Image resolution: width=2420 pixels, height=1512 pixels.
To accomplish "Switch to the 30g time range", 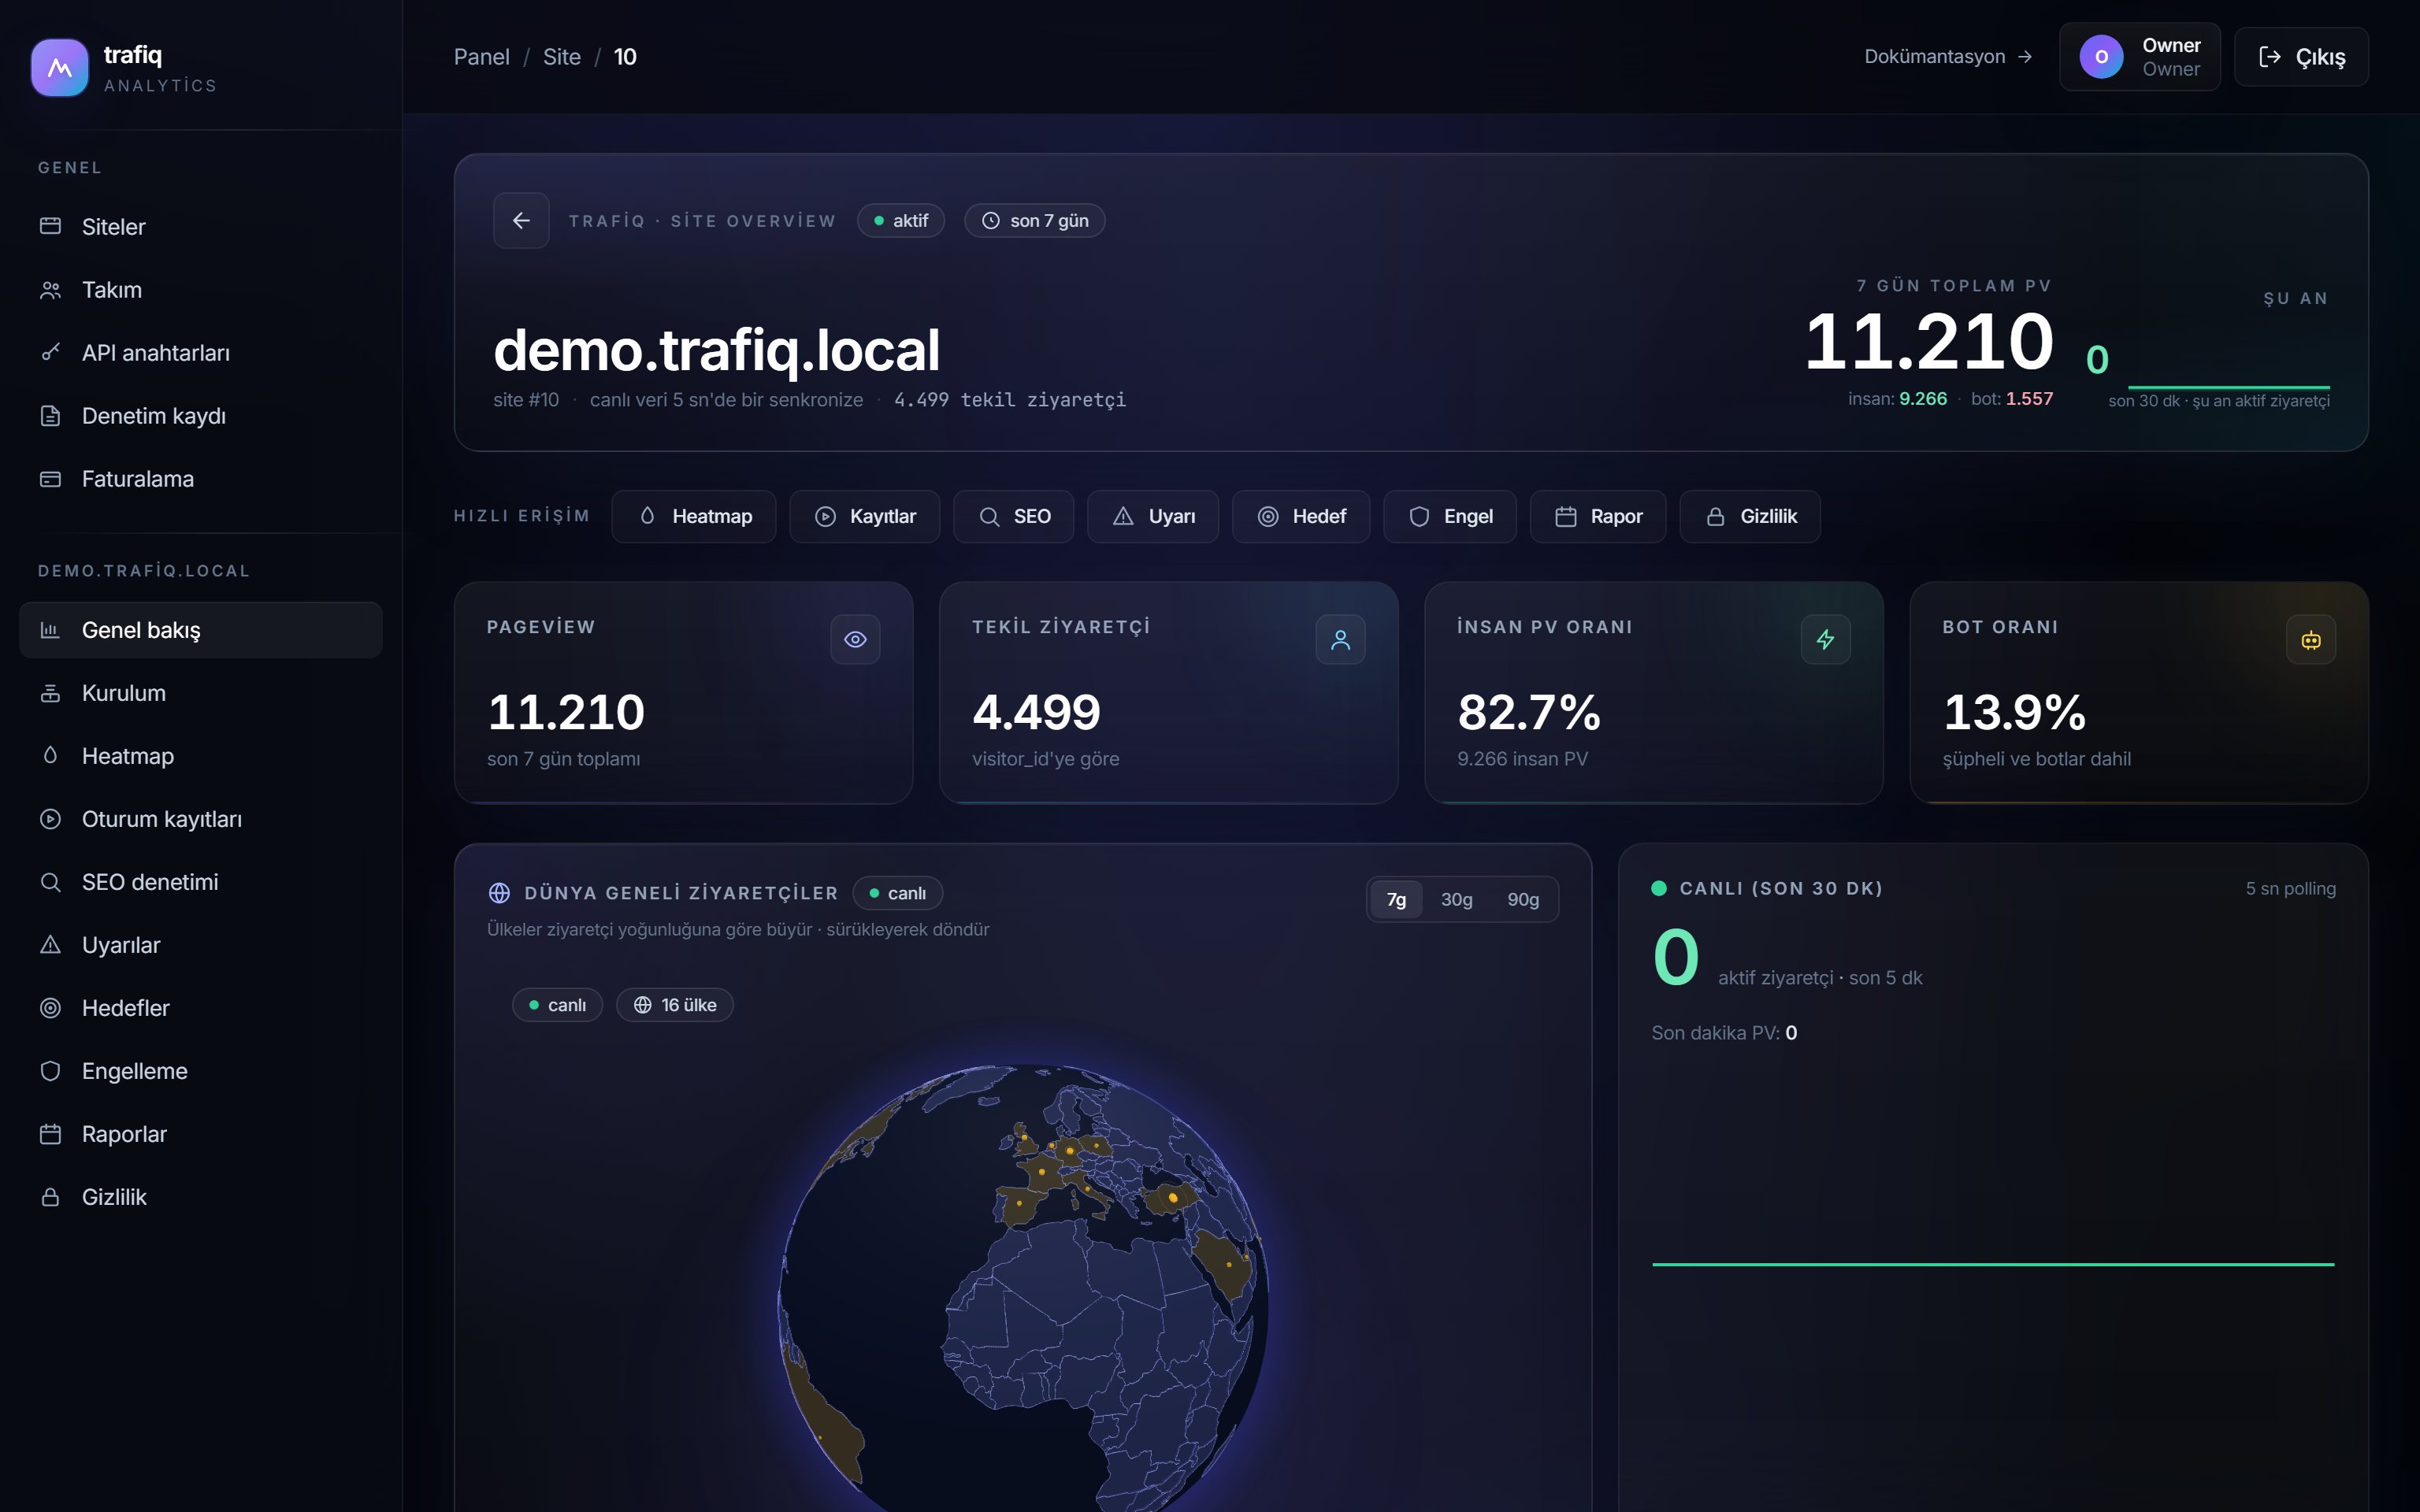I will pos(1456,899).
